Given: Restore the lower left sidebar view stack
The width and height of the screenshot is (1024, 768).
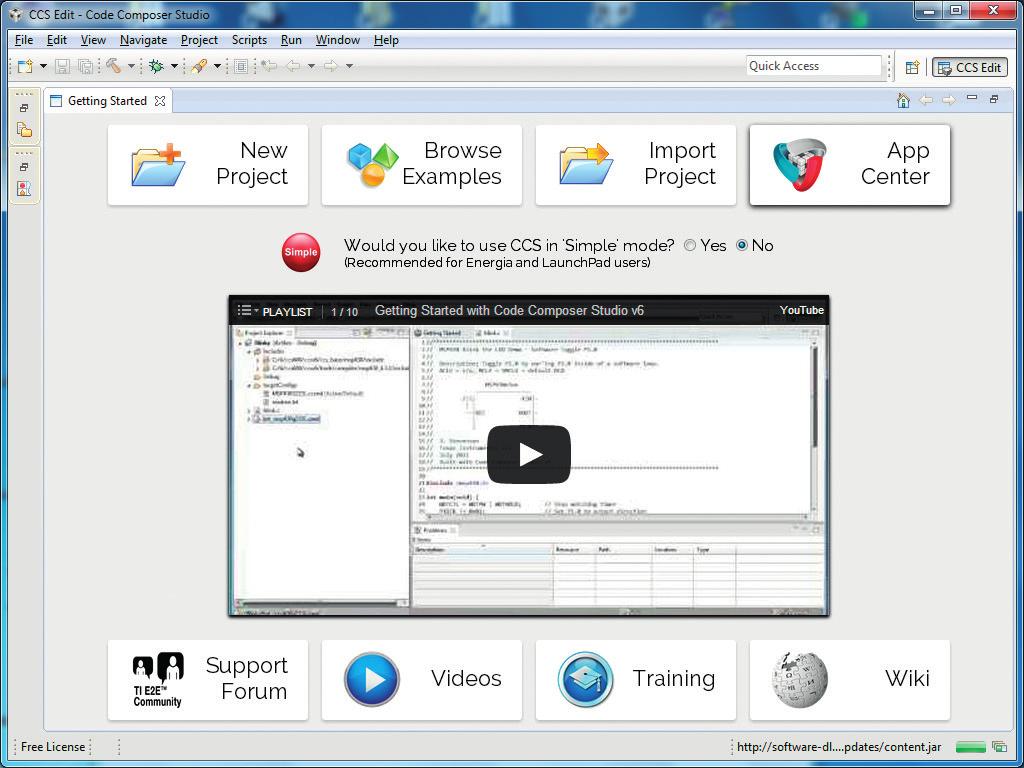Looking at the screenshot, I should tap(24, 167).
